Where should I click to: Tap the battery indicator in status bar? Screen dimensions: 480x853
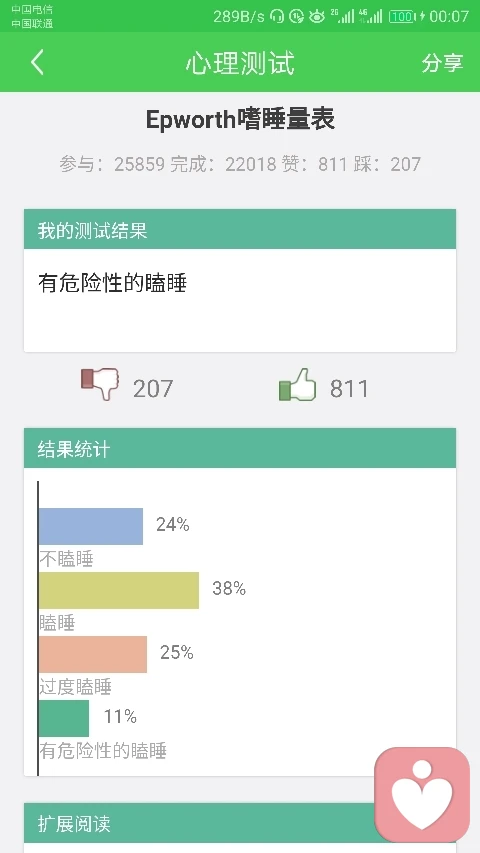[x=402, y=16]
